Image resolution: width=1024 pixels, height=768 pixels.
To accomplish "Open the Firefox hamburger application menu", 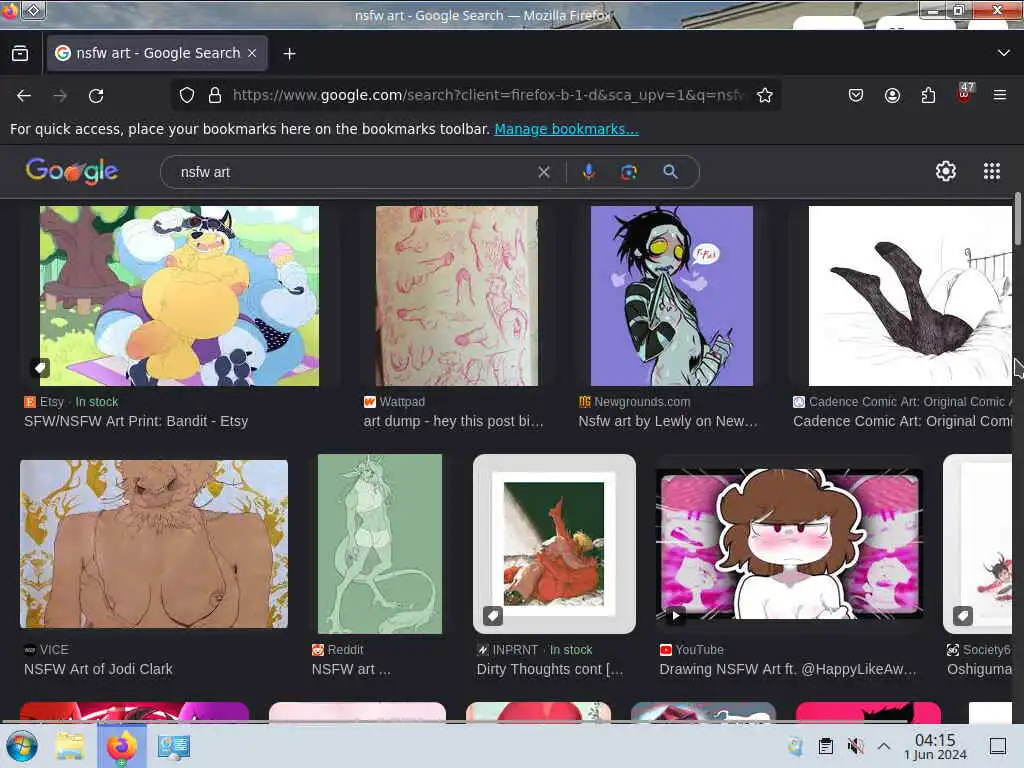I will pyautogui.click(x=1000, y=95).
